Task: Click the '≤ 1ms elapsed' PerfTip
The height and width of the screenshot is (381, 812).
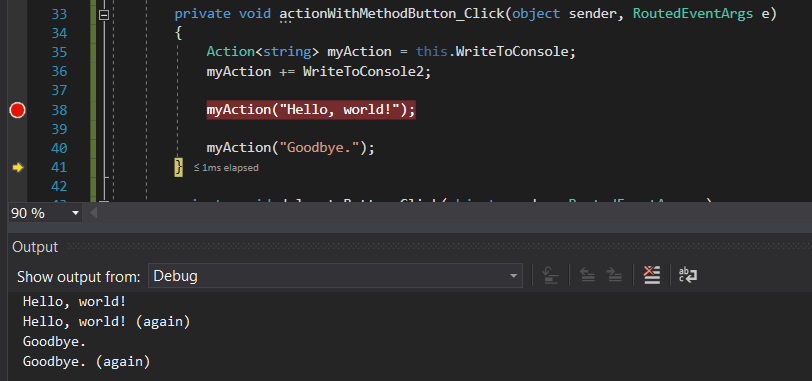Action: (226, 168)
